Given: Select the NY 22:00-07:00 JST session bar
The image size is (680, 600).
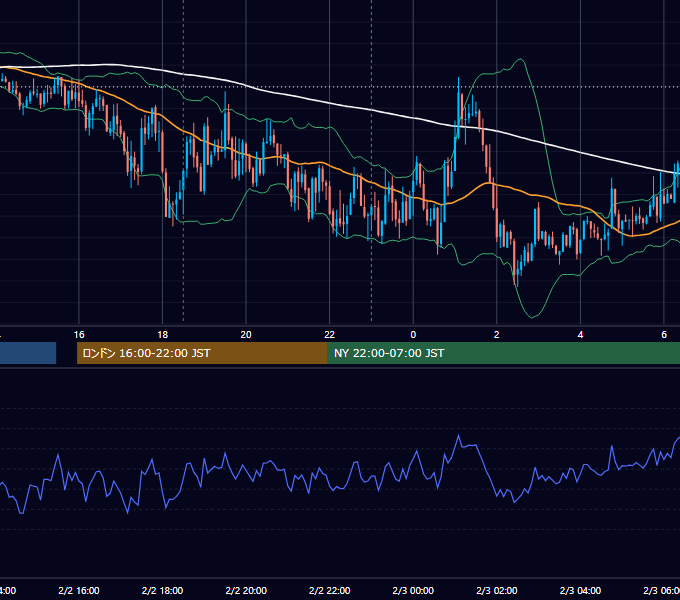Looking at the screenshot, I should click(503, 353).
